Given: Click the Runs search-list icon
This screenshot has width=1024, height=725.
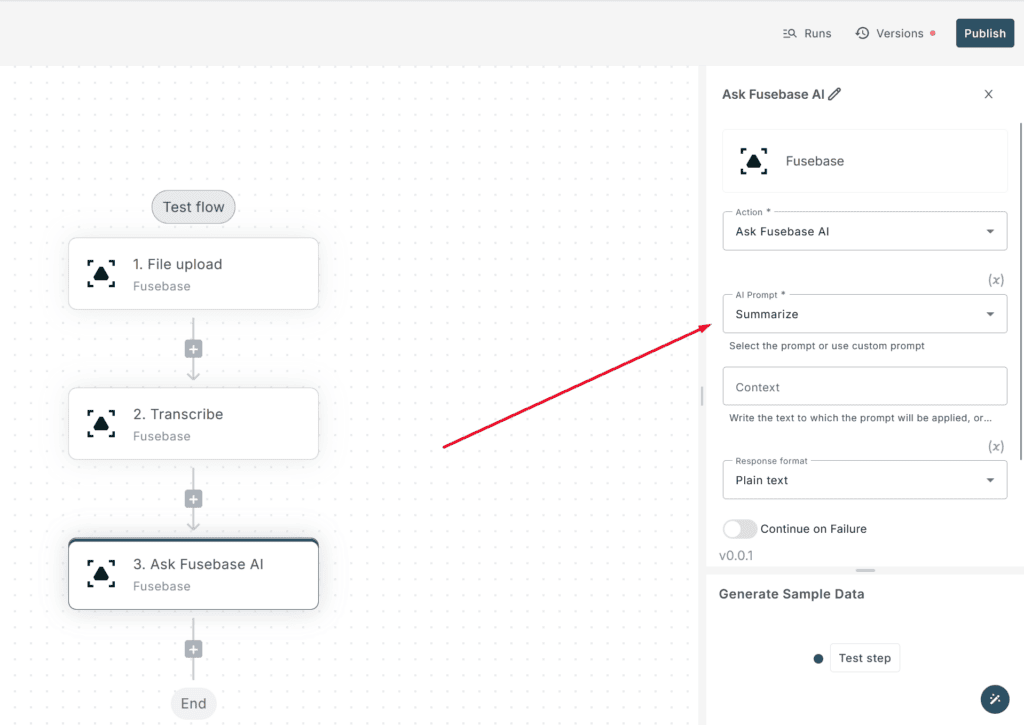Looking at the screenshot, I should click(790, 33).
